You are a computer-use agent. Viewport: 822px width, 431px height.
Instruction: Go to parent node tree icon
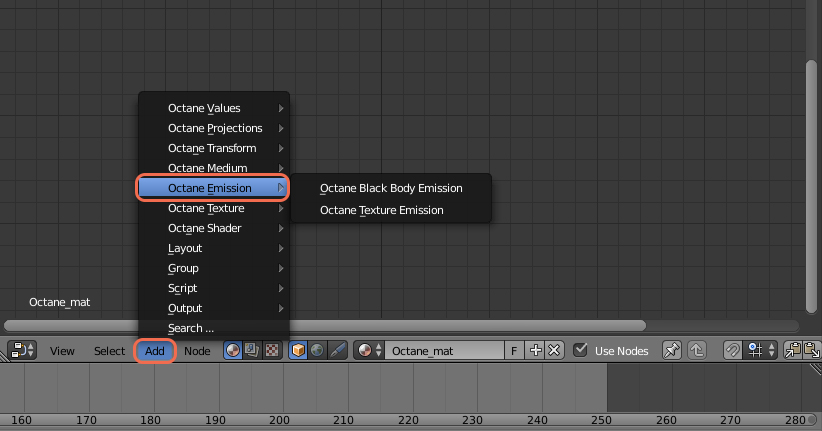(x=697, y=351)
